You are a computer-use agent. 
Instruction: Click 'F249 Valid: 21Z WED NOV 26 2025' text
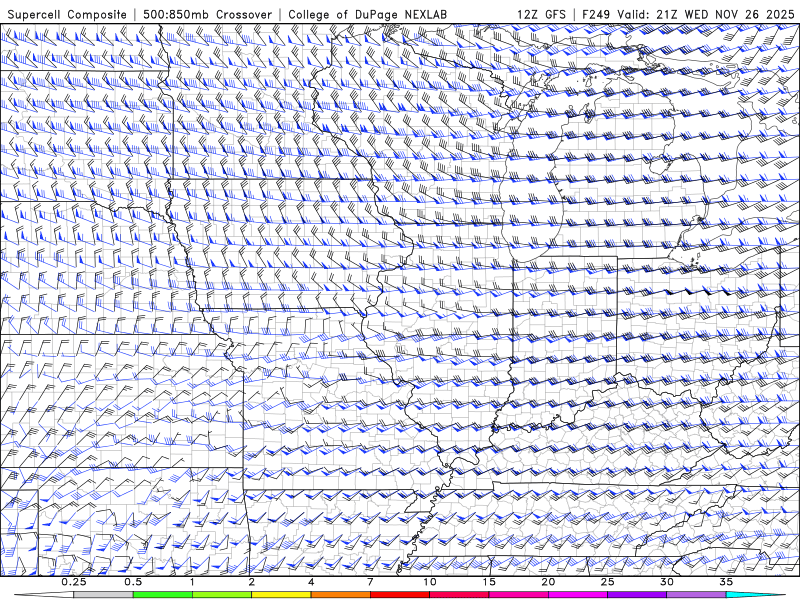[689, 14]
